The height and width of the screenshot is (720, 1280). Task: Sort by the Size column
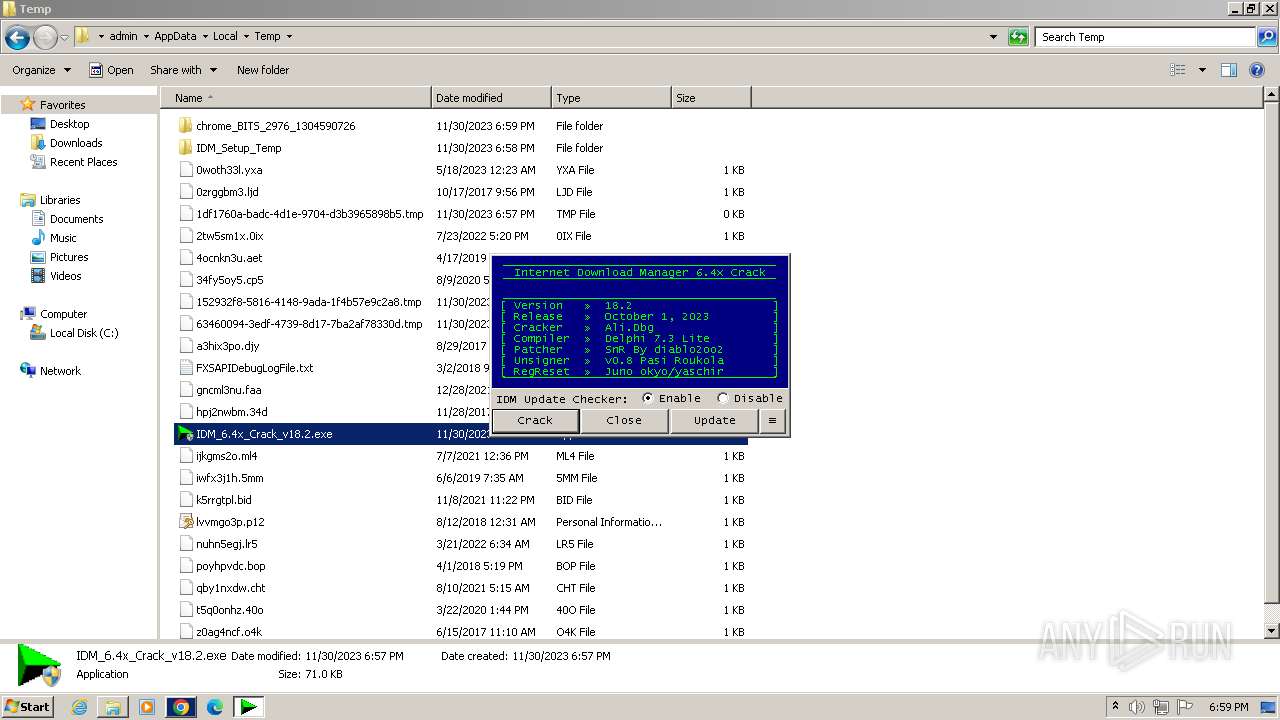(711, 98)
